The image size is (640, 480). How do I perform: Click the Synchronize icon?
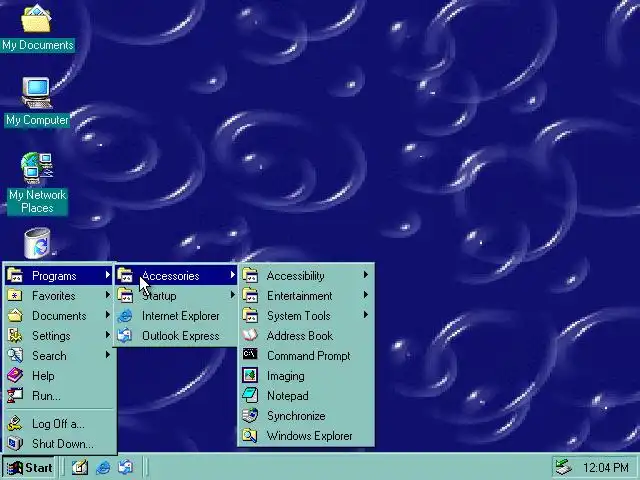250,415
